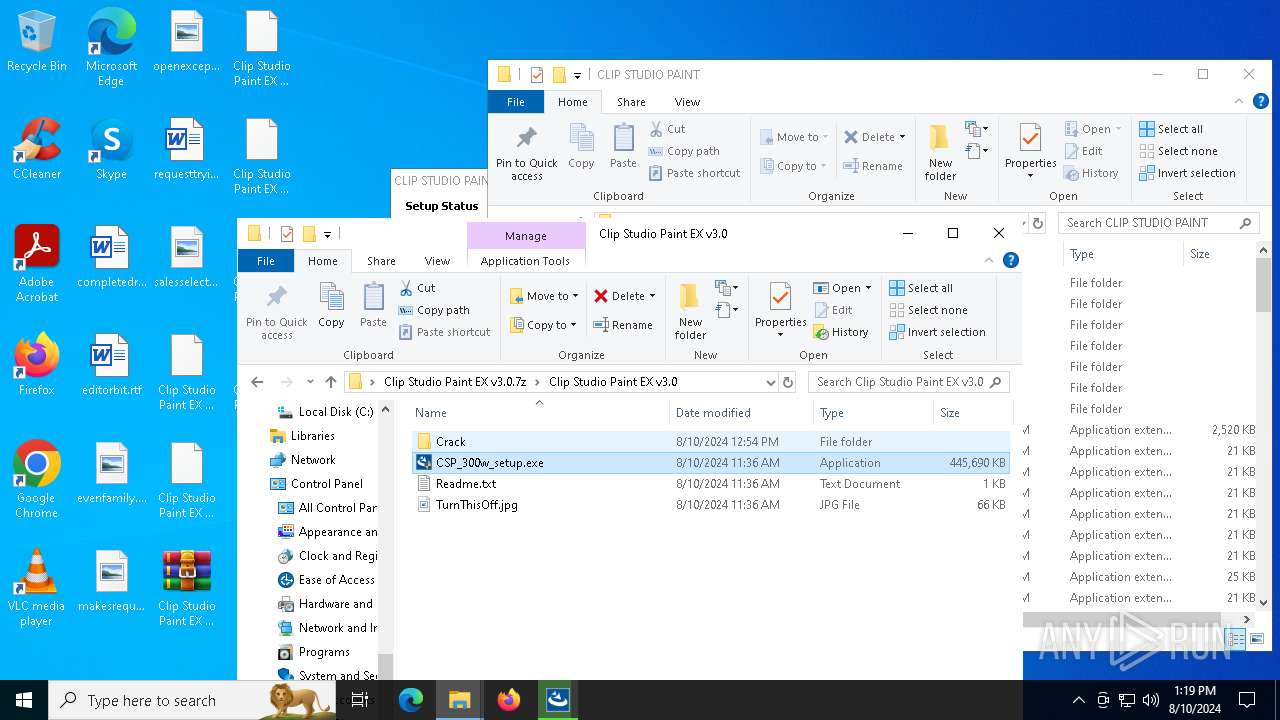Open Application Tools tab
This screenshot has height=720, width=1280.
[525, 261]
